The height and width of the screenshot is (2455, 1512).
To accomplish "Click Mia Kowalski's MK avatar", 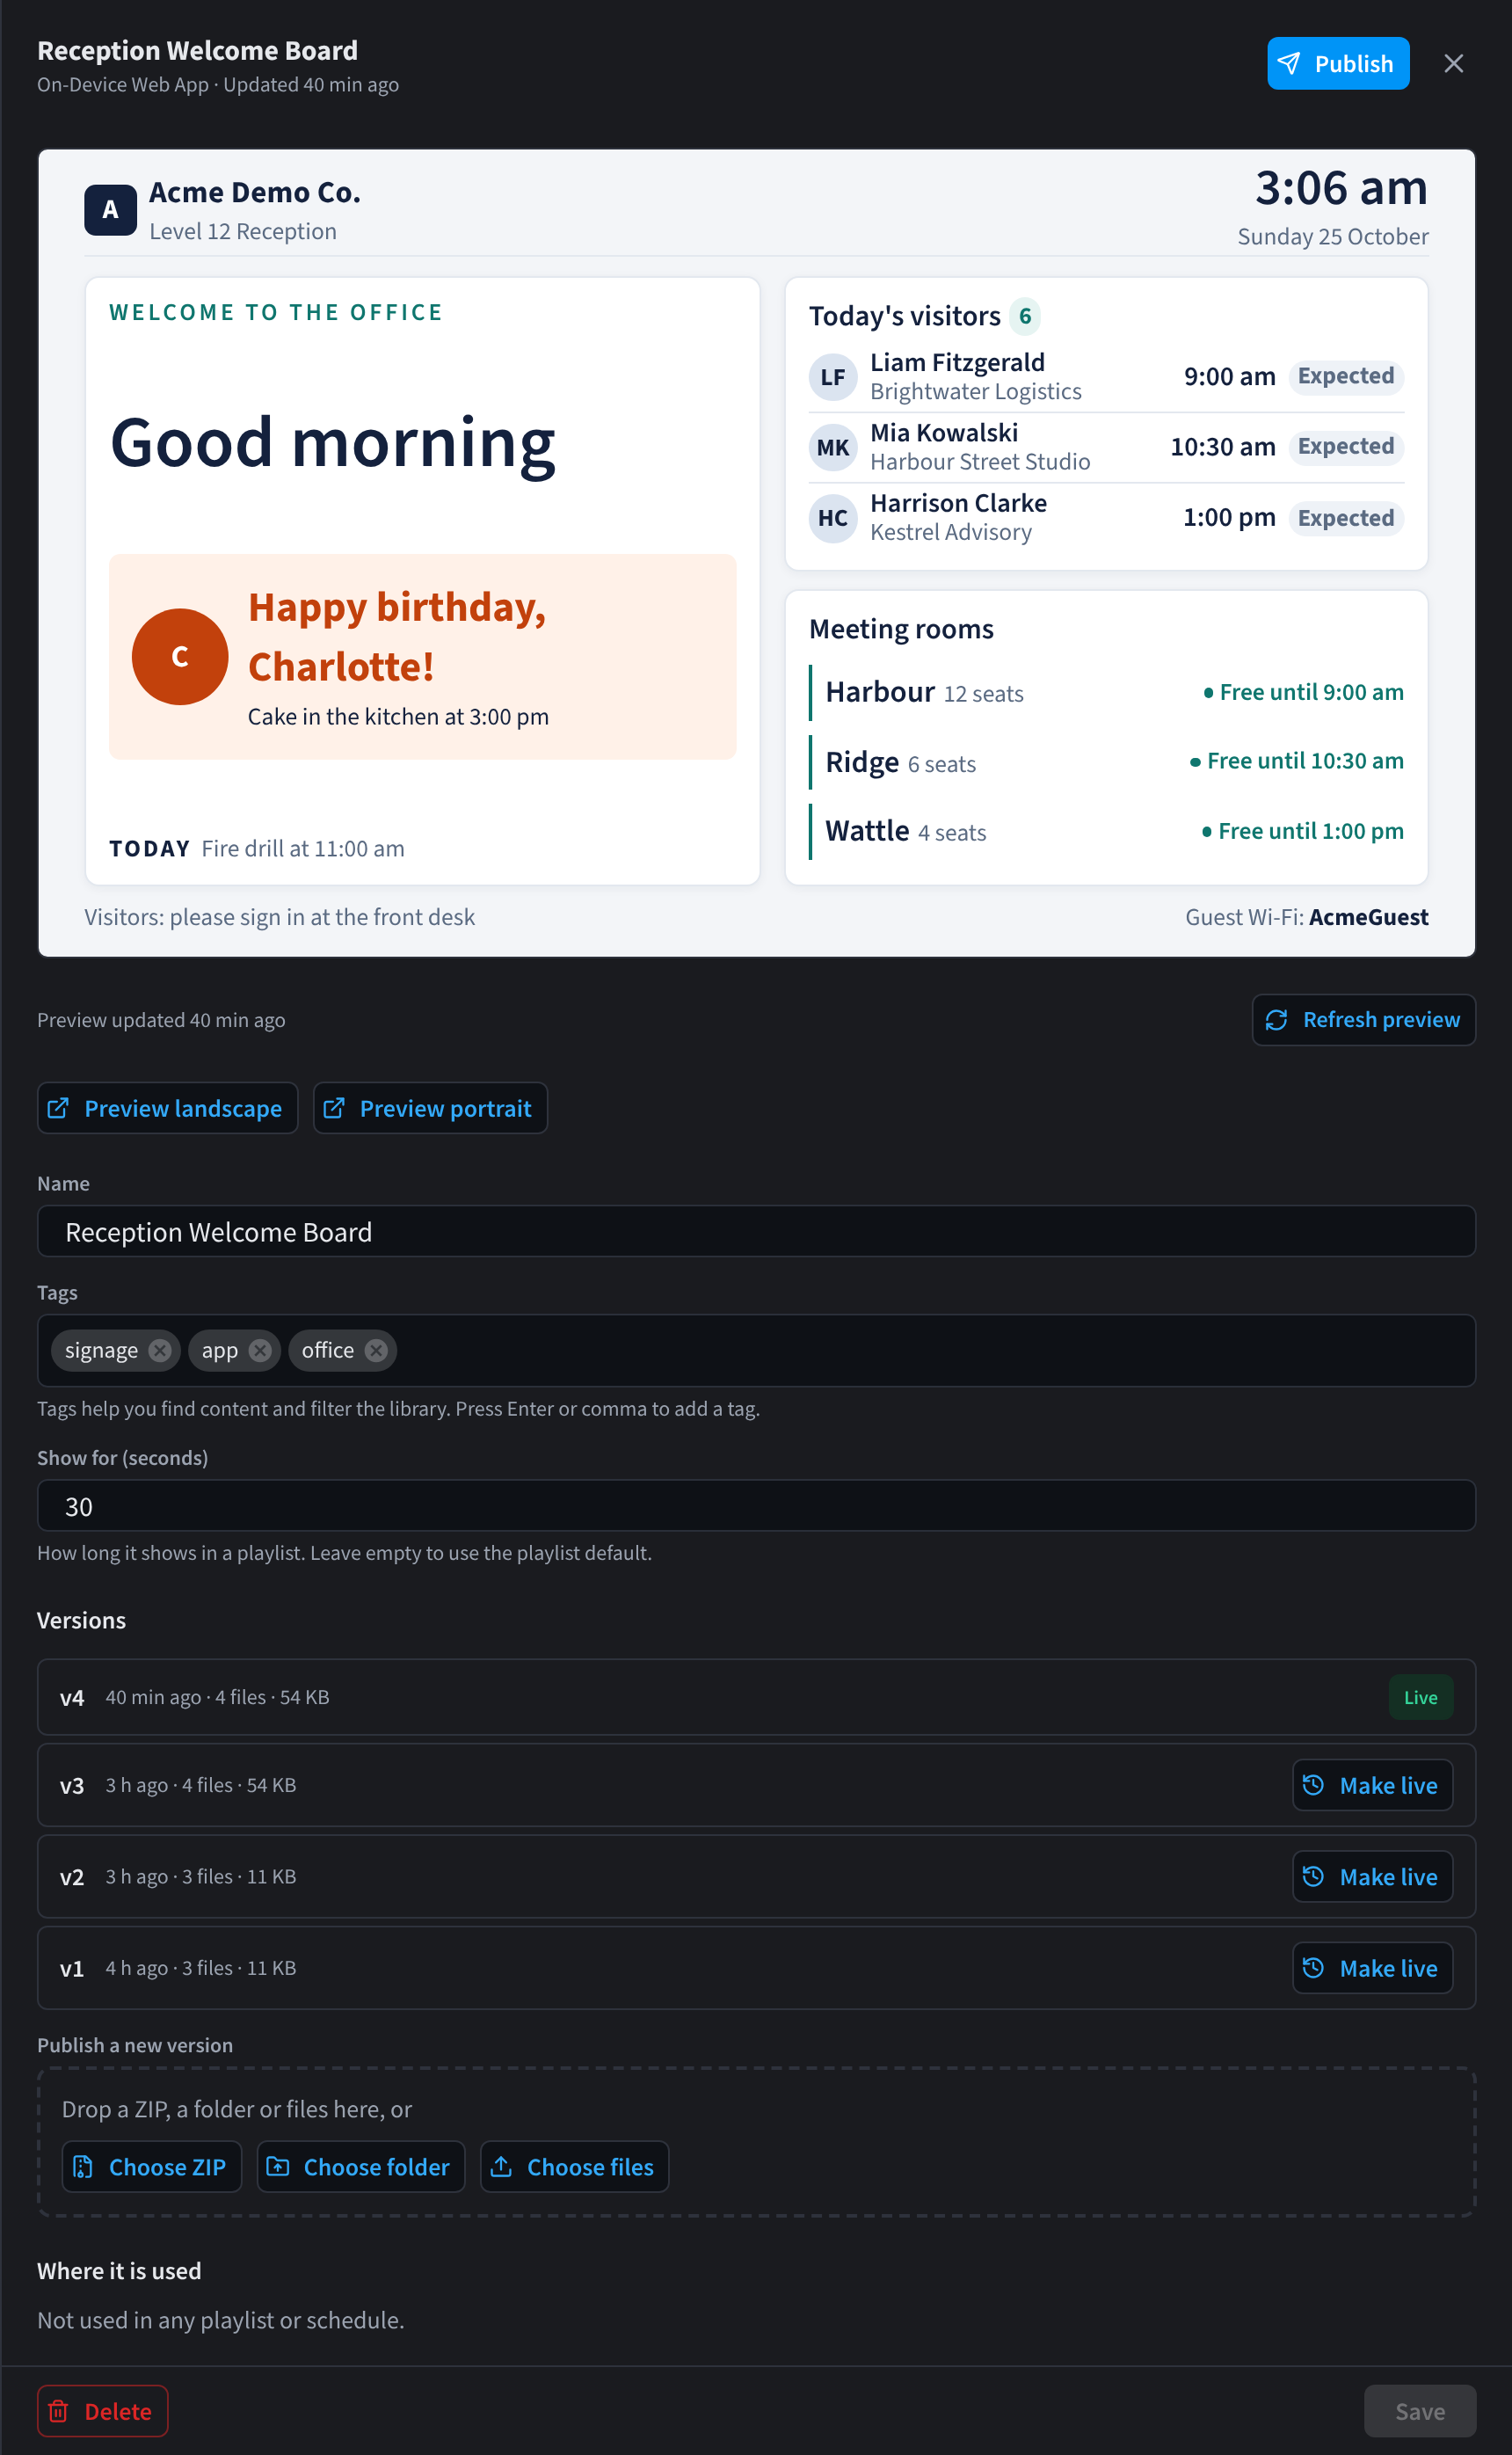I will 833,447.
